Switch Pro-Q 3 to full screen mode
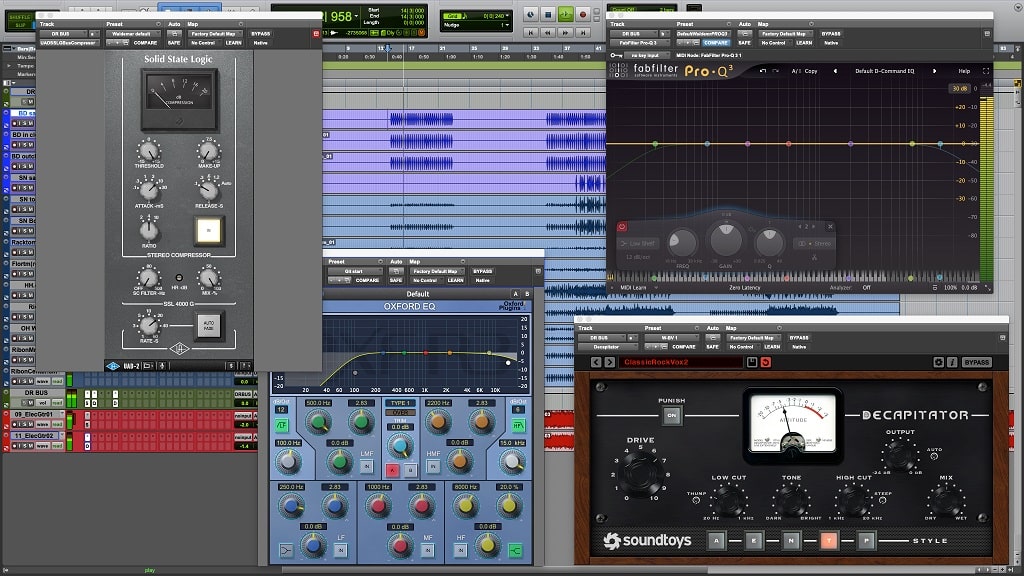 985,71
